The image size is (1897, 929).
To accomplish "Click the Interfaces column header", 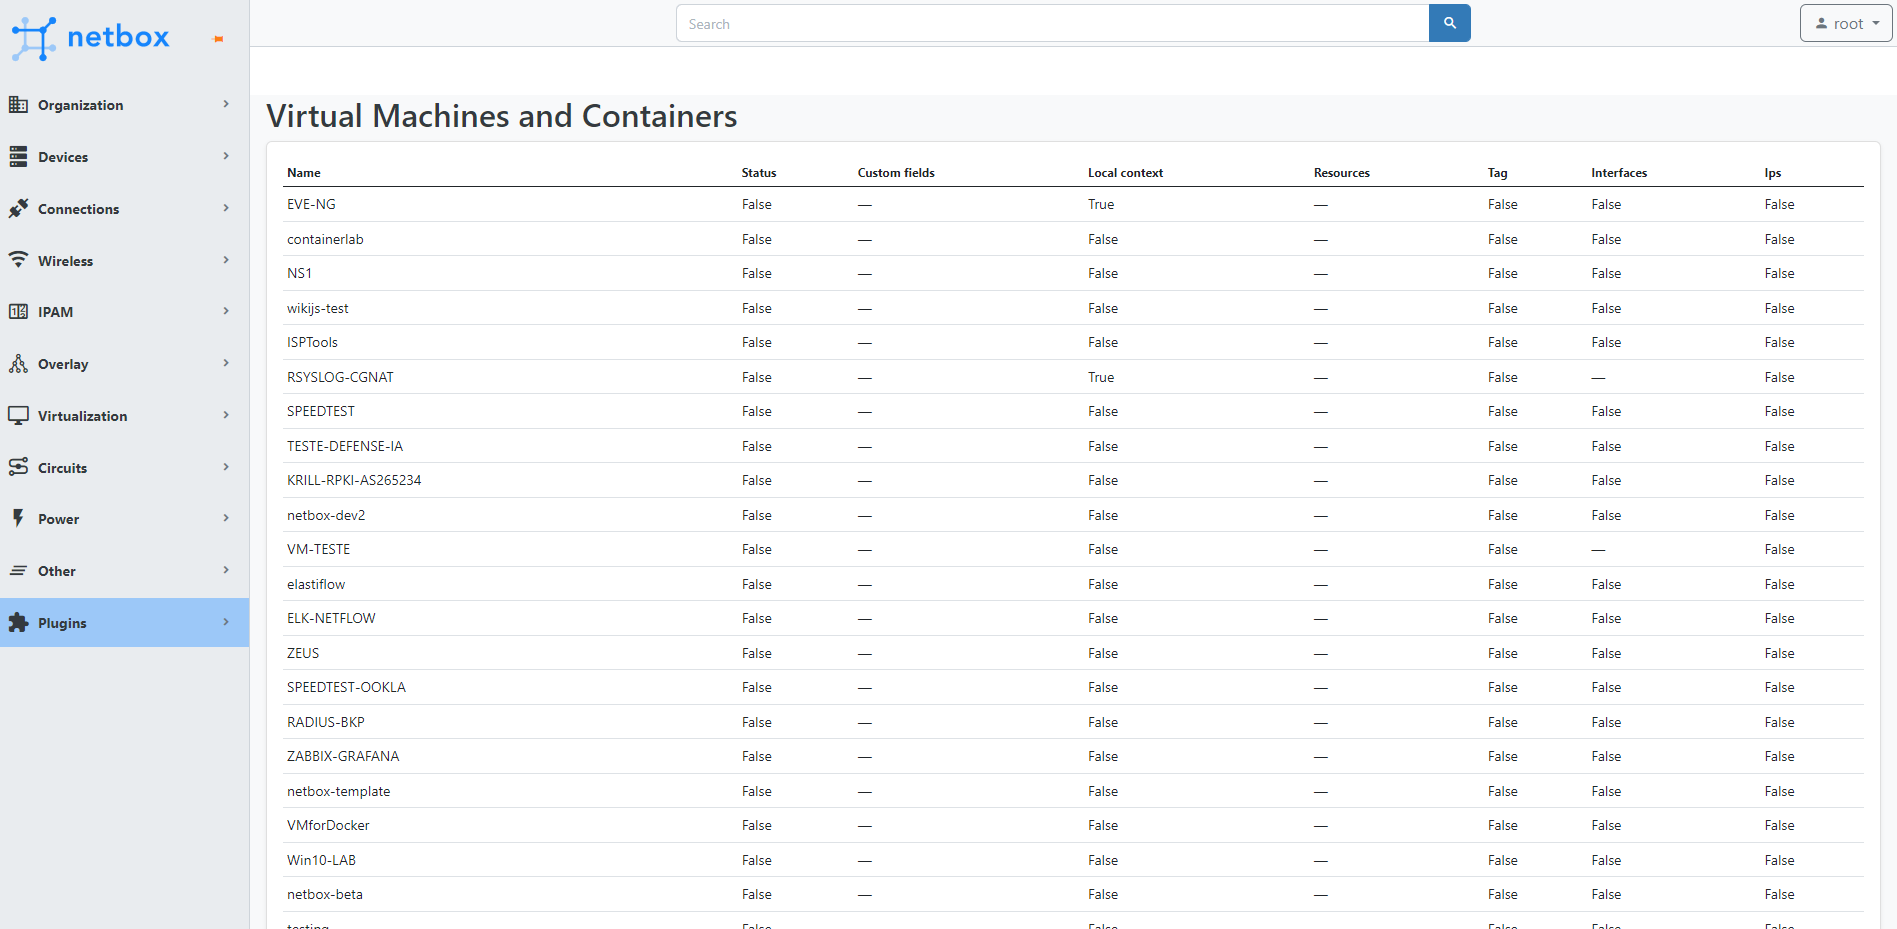I will coord(1619,173).
